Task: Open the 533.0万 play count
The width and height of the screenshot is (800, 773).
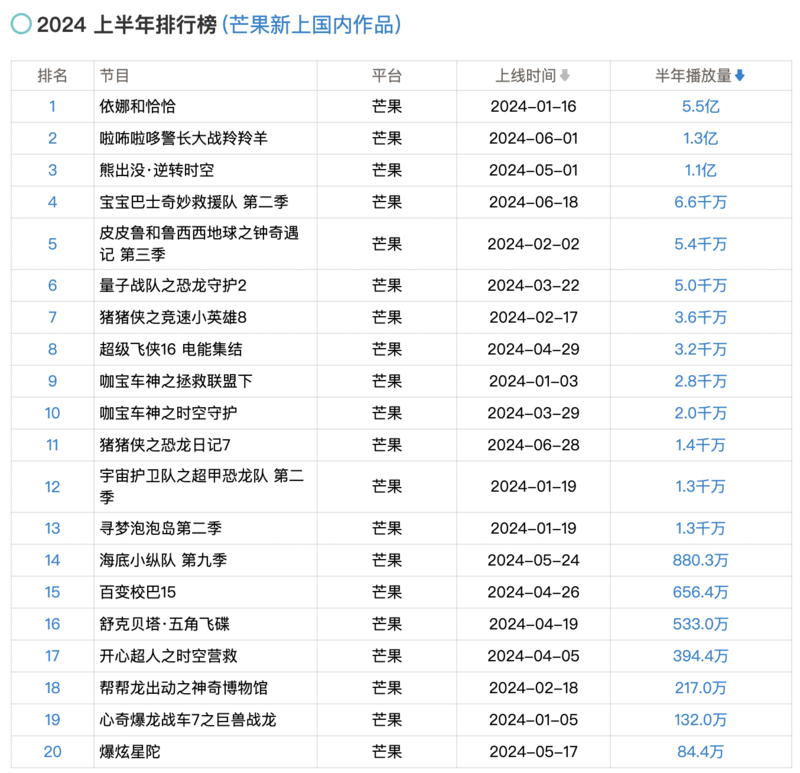Action: coord(701,624)
